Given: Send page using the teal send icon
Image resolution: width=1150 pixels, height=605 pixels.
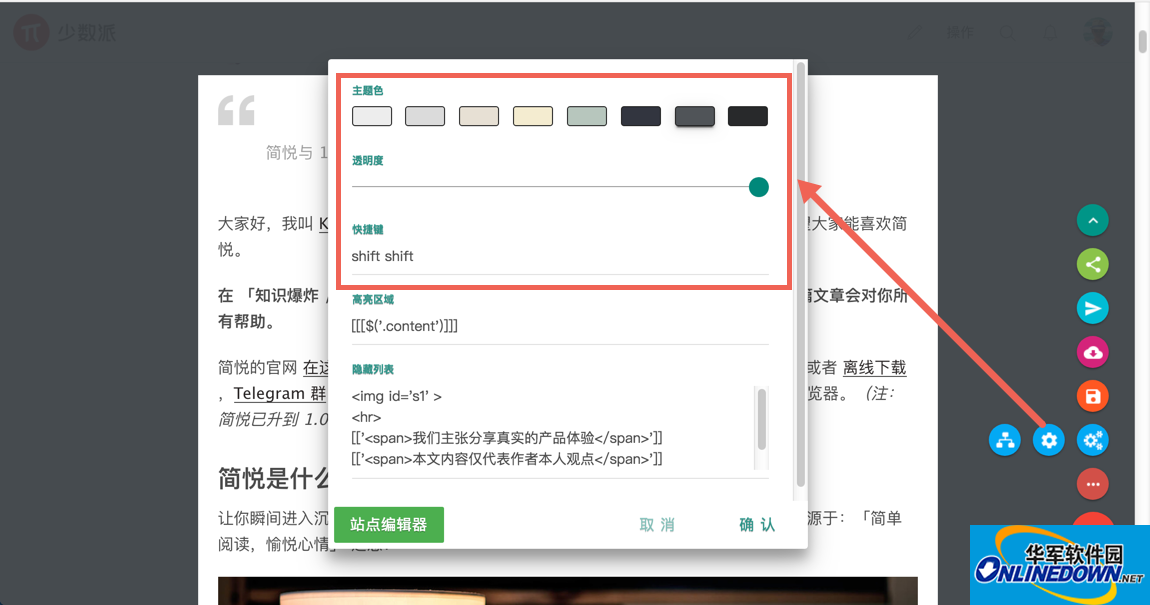Looking at the screenshot, I should [1092, 309].
